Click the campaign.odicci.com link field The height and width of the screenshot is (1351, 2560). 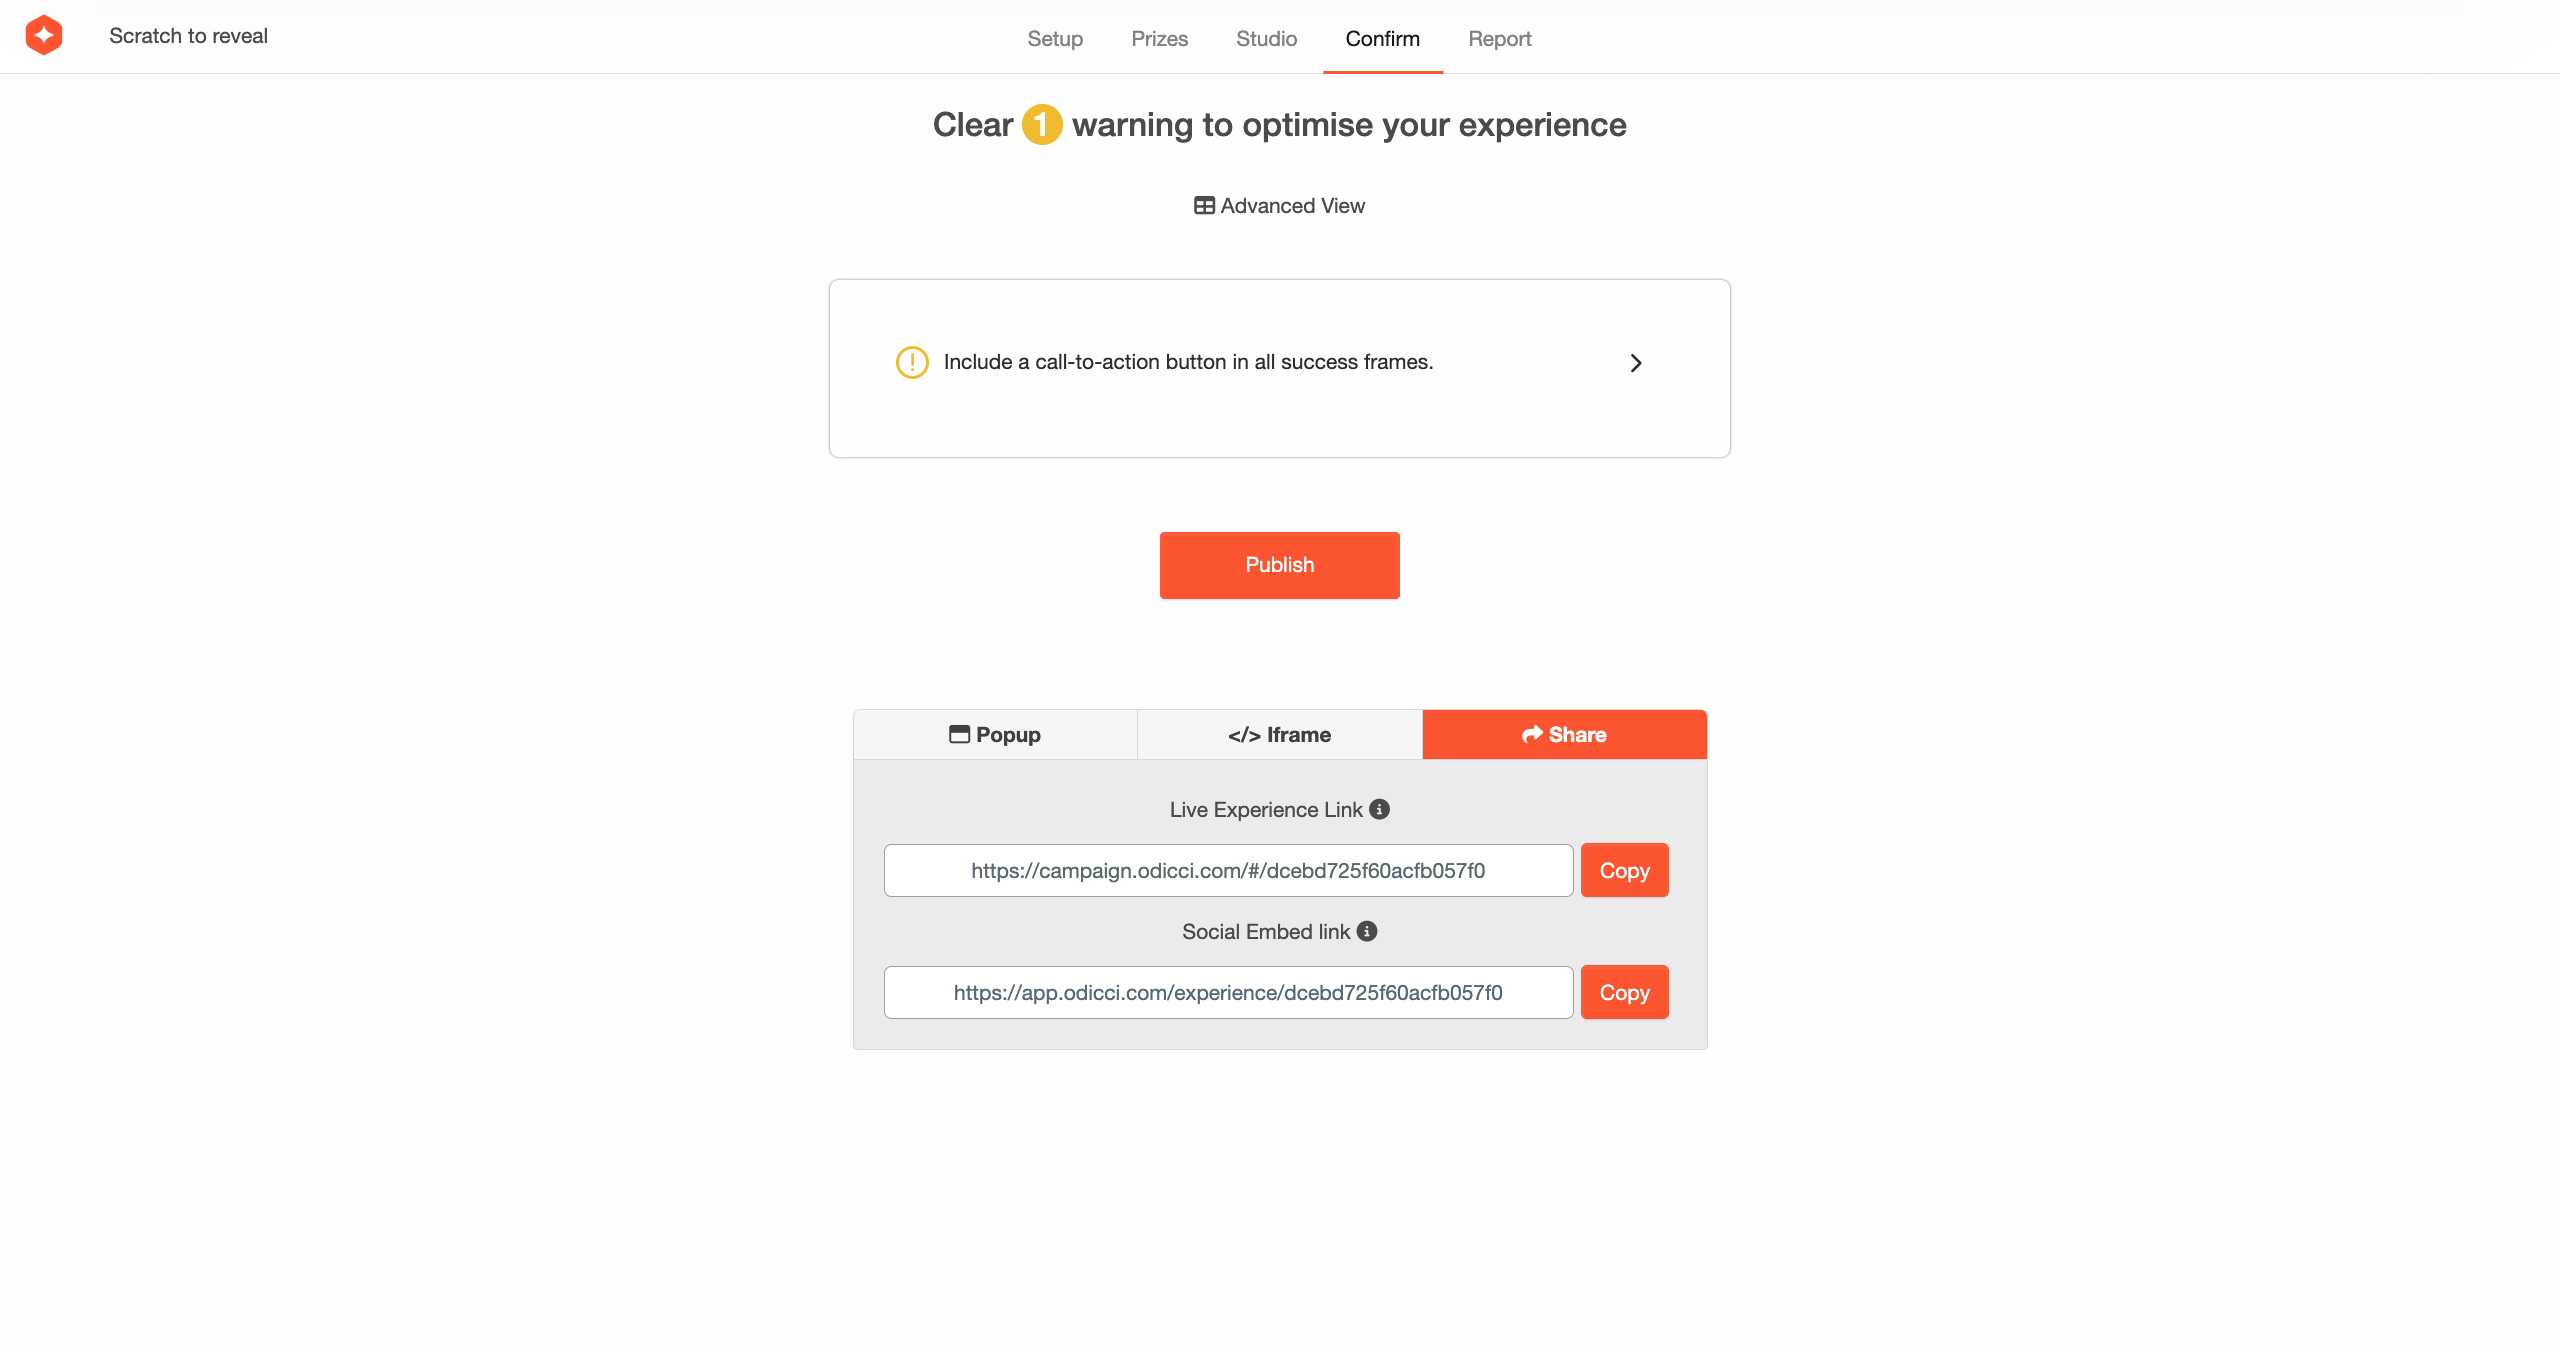1228,871
